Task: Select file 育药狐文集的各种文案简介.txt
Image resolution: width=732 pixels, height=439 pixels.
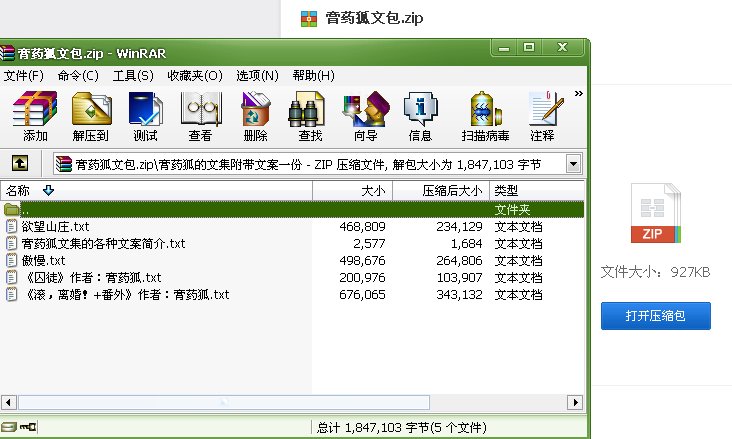Action: pos(103,243)
